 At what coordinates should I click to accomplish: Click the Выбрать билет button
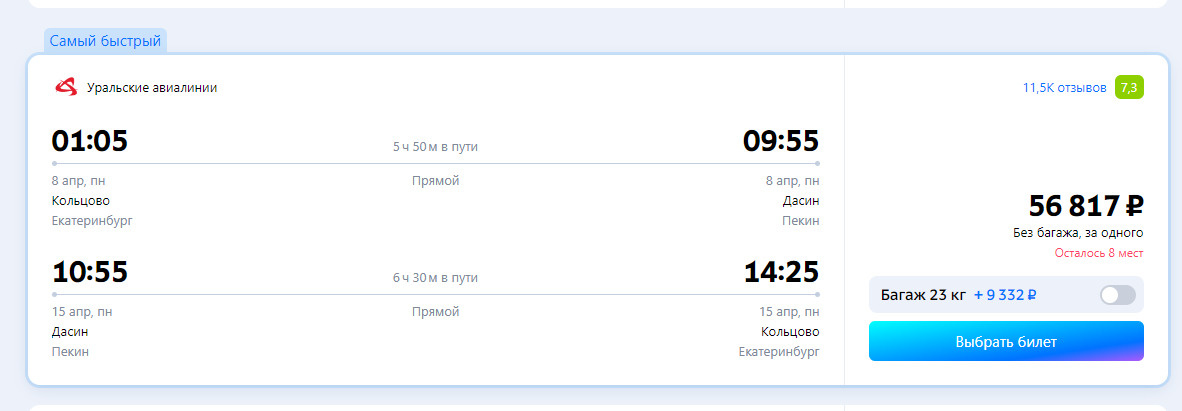[1006, 342]
